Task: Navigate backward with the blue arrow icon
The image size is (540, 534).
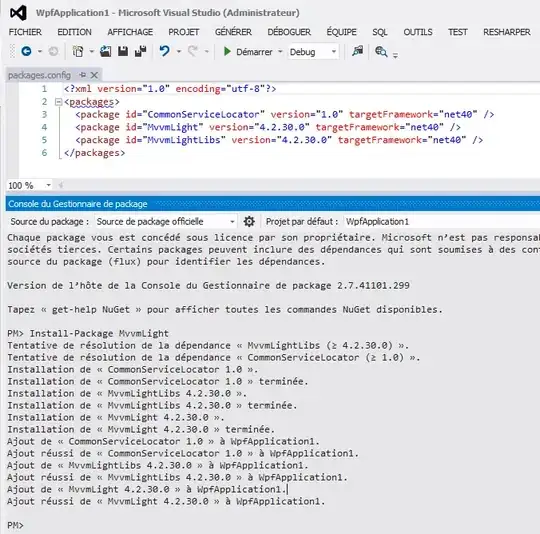Action: point(27,52)
